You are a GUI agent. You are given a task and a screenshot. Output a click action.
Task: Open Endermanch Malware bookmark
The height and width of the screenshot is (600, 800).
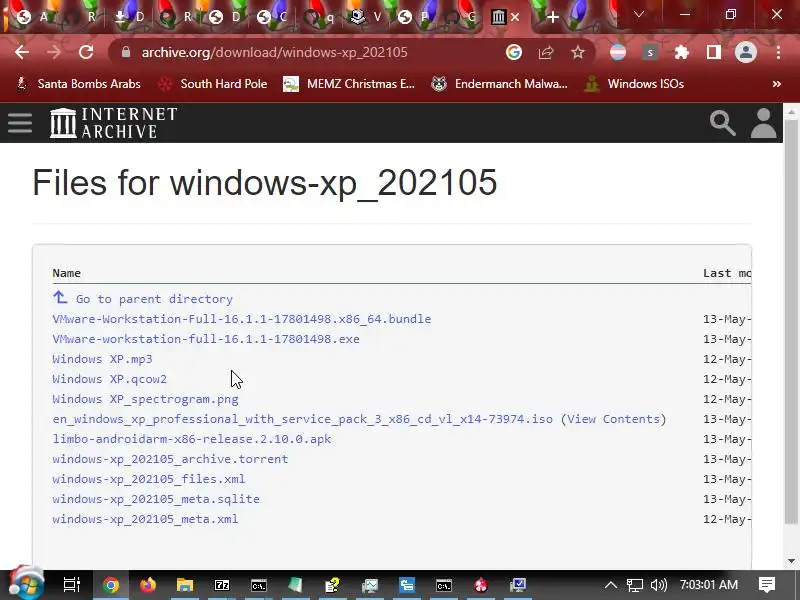pyautogui.click(x=499, y=84)
